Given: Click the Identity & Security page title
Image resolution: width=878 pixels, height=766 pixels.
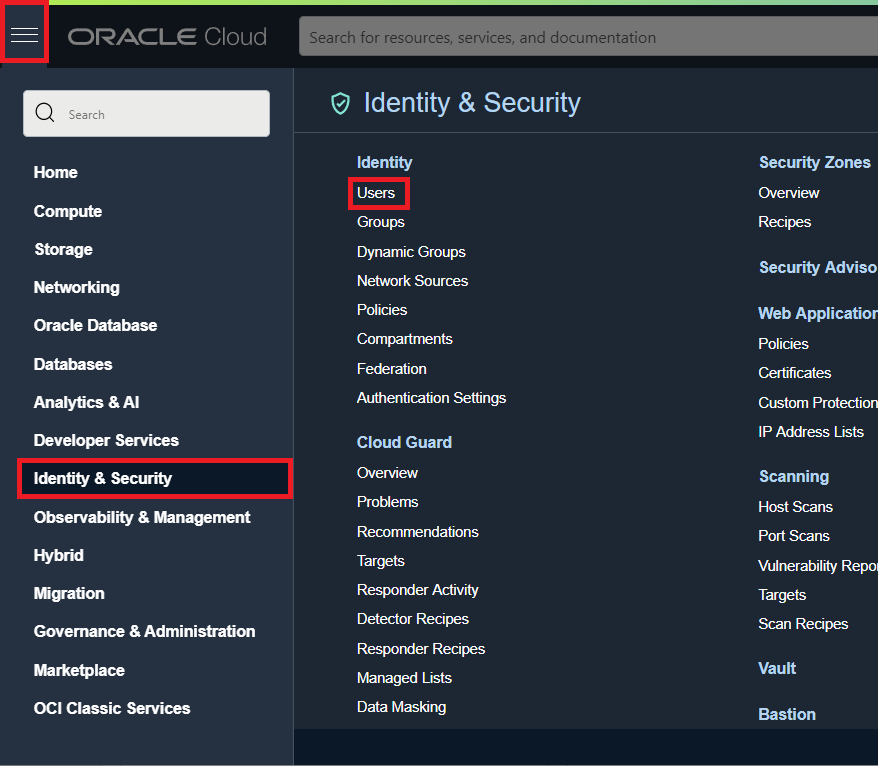Looking at the screenshot, I should (472, 103).
